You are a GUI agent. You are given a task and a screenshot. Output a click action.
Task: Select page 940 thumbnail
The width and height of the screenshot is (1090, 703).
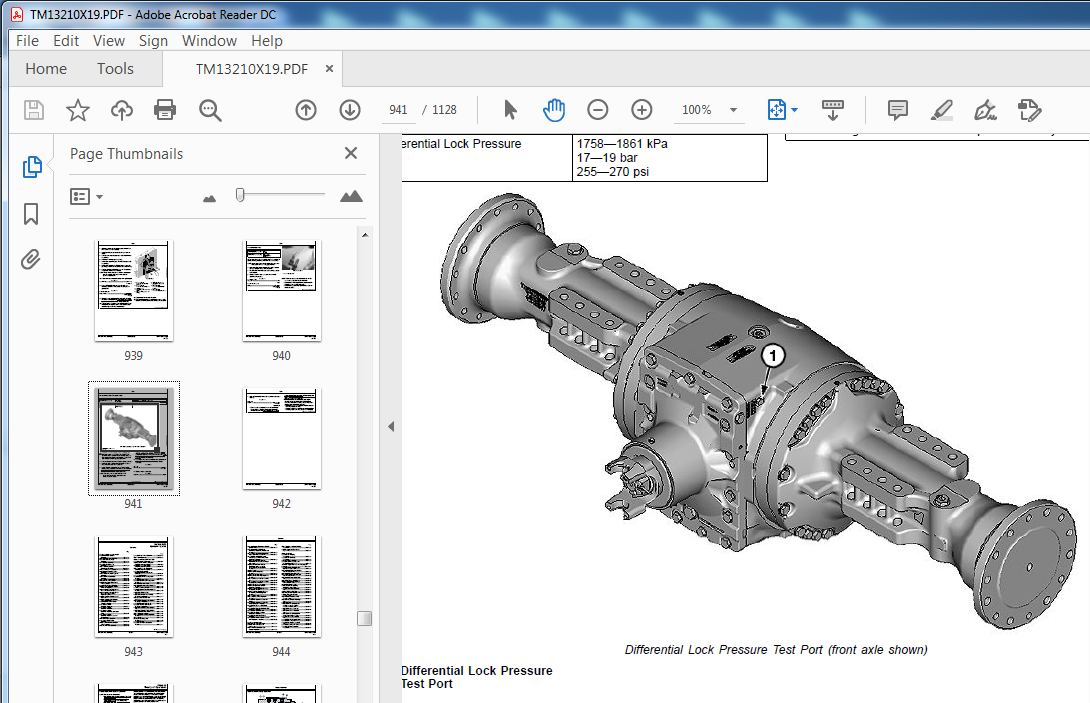coord(282,291)
